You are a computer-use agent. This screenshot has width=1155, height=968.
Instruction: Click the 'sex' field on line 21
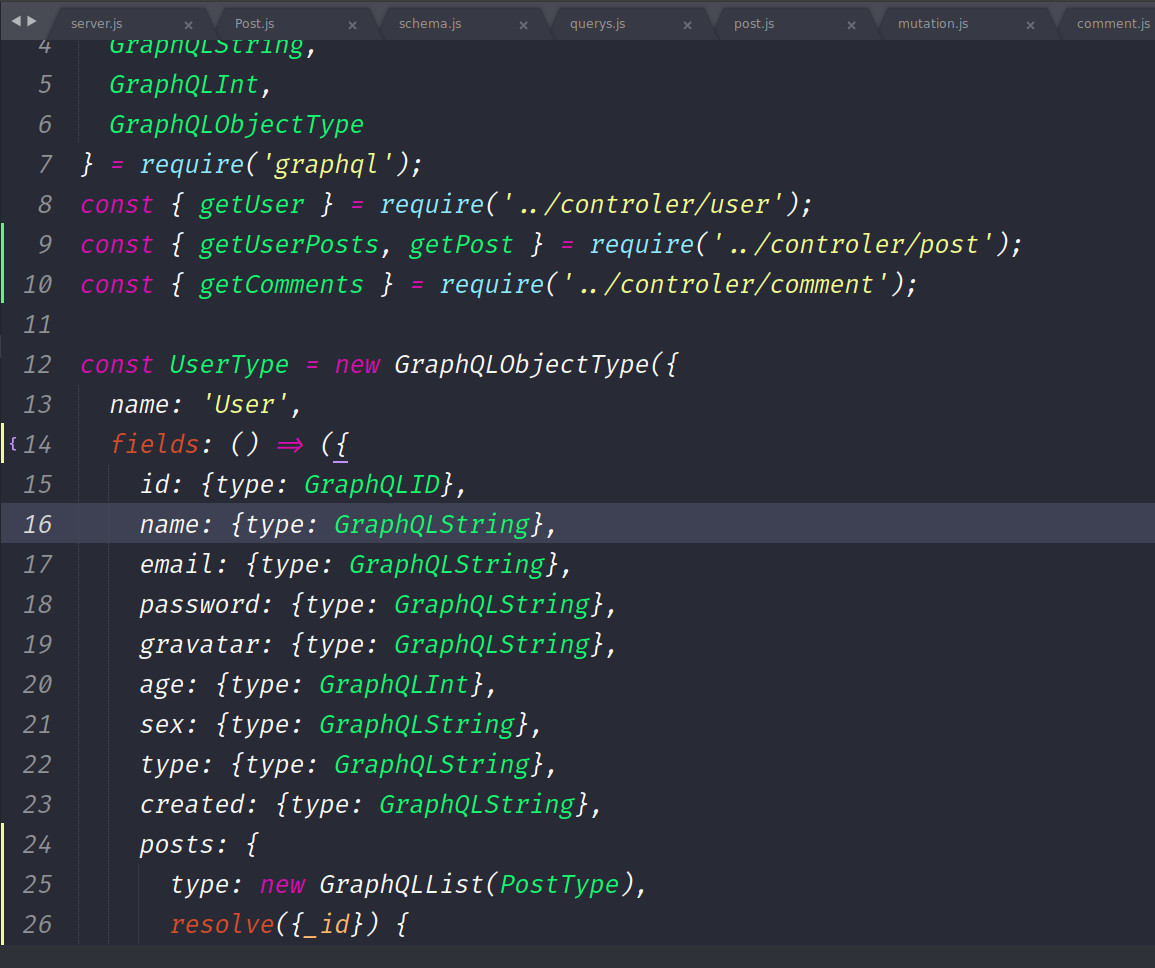[x=161, y=724]
